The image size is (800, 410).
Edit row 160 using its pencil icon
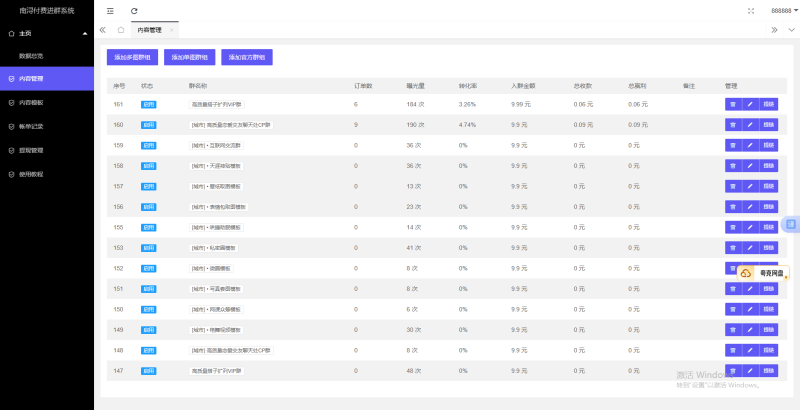point(750,124)
